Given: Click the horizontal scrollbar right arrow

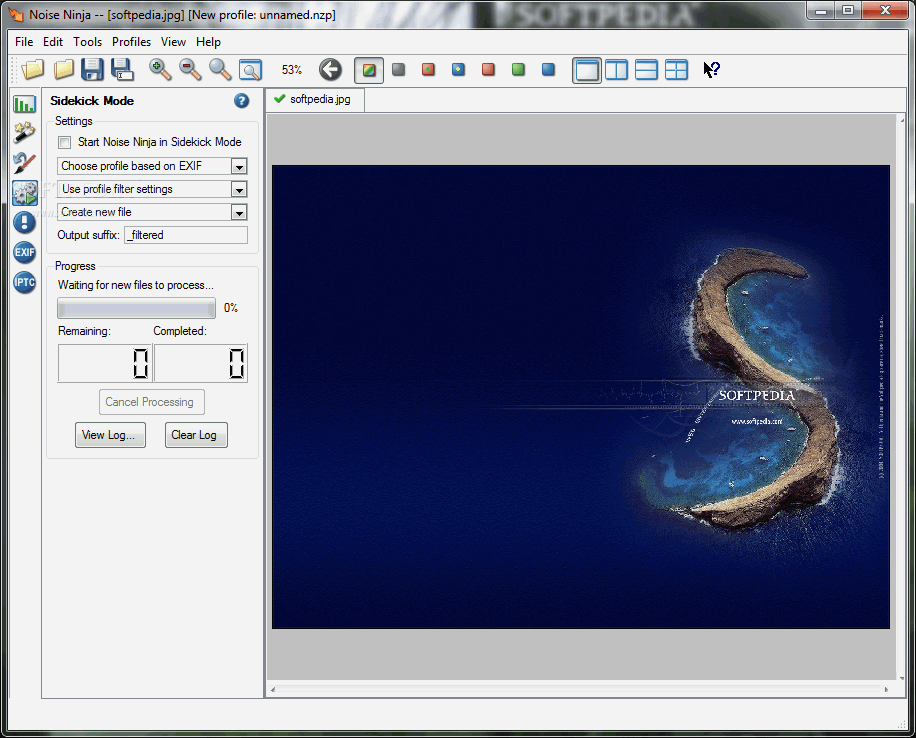Looking at the screenshot, I should (x=886, y=690).
